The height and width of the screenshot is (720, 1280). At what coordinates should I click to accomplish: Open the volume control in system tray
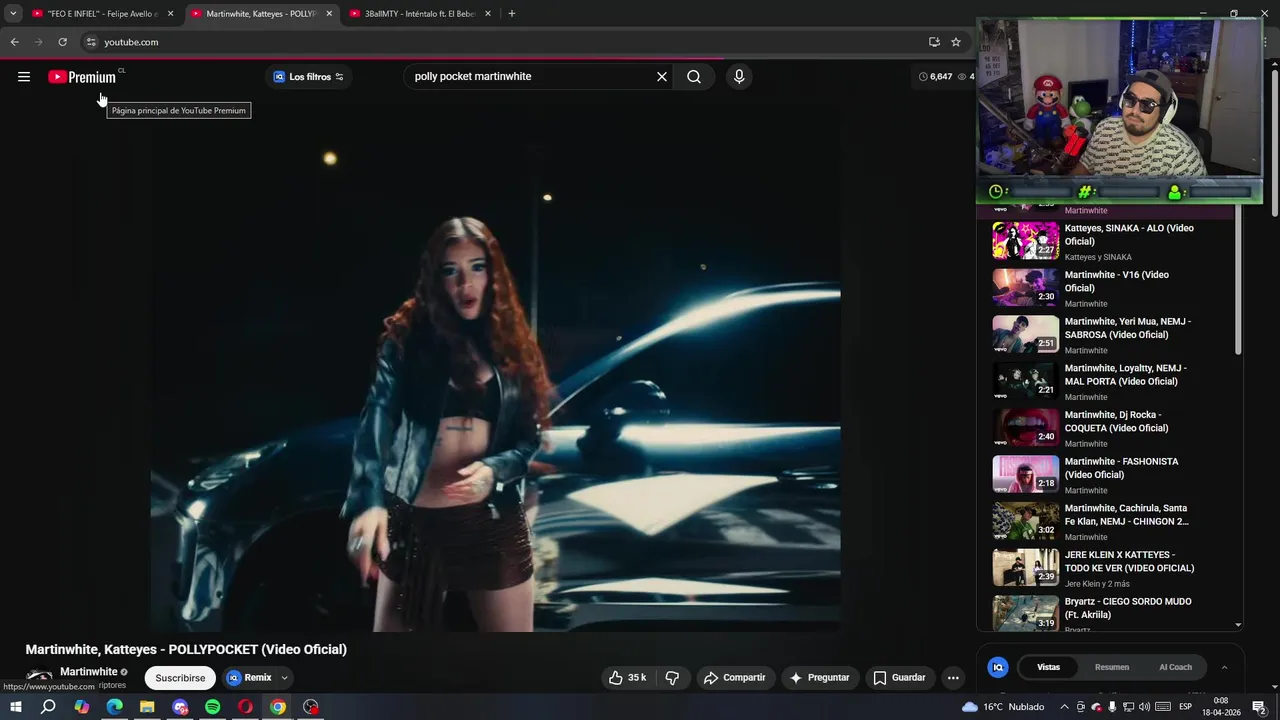[x=1144, y=707]
